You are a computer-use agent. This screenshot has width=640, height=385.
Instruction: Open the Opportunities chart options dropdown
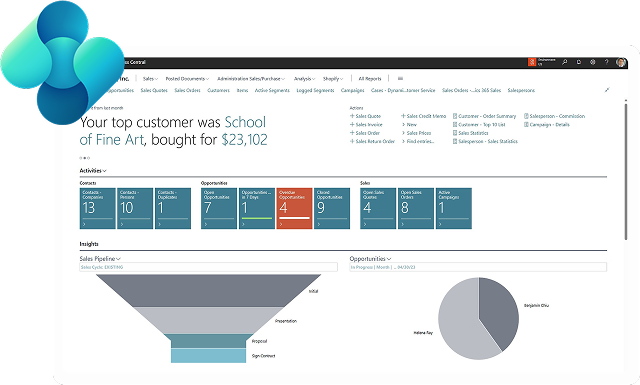point(389,258)
